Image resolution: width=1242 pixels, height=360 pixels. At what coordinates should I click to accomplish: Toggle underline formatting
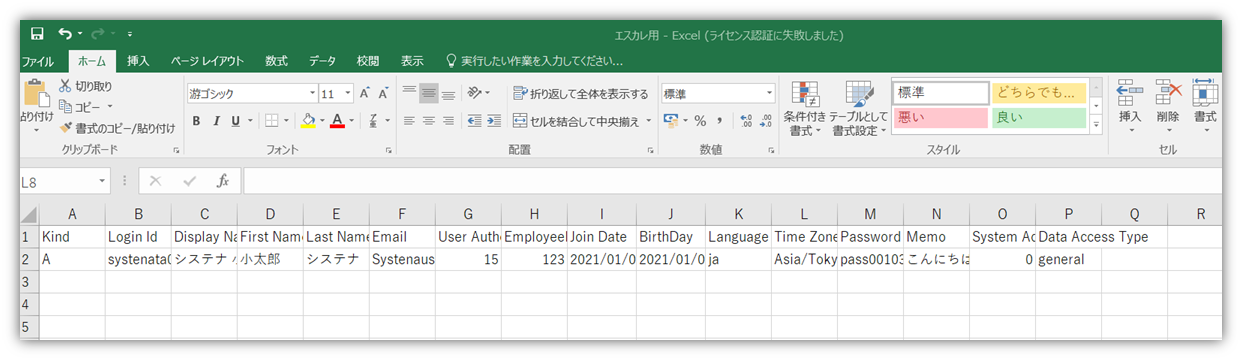click(235, 121)
